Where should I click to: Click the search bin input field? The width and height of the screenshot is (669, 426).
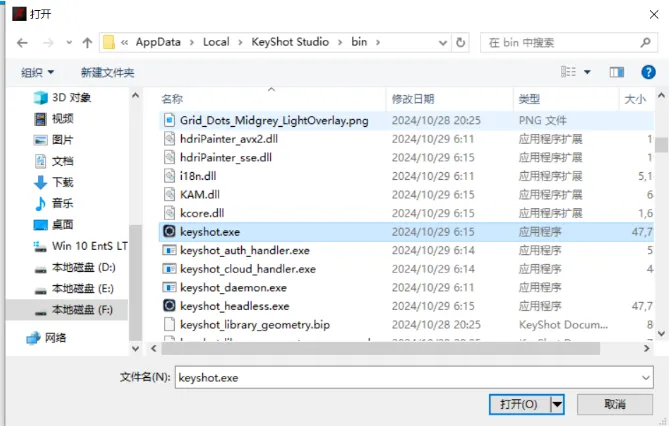569,43
